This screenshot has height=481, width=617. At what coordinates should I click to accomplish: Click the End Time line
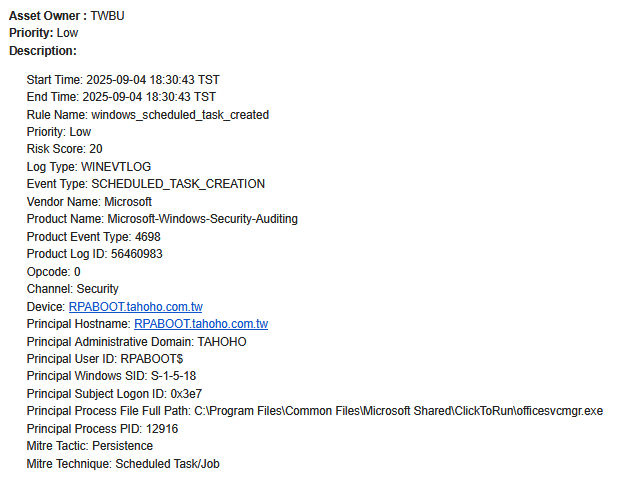point(121,97)
